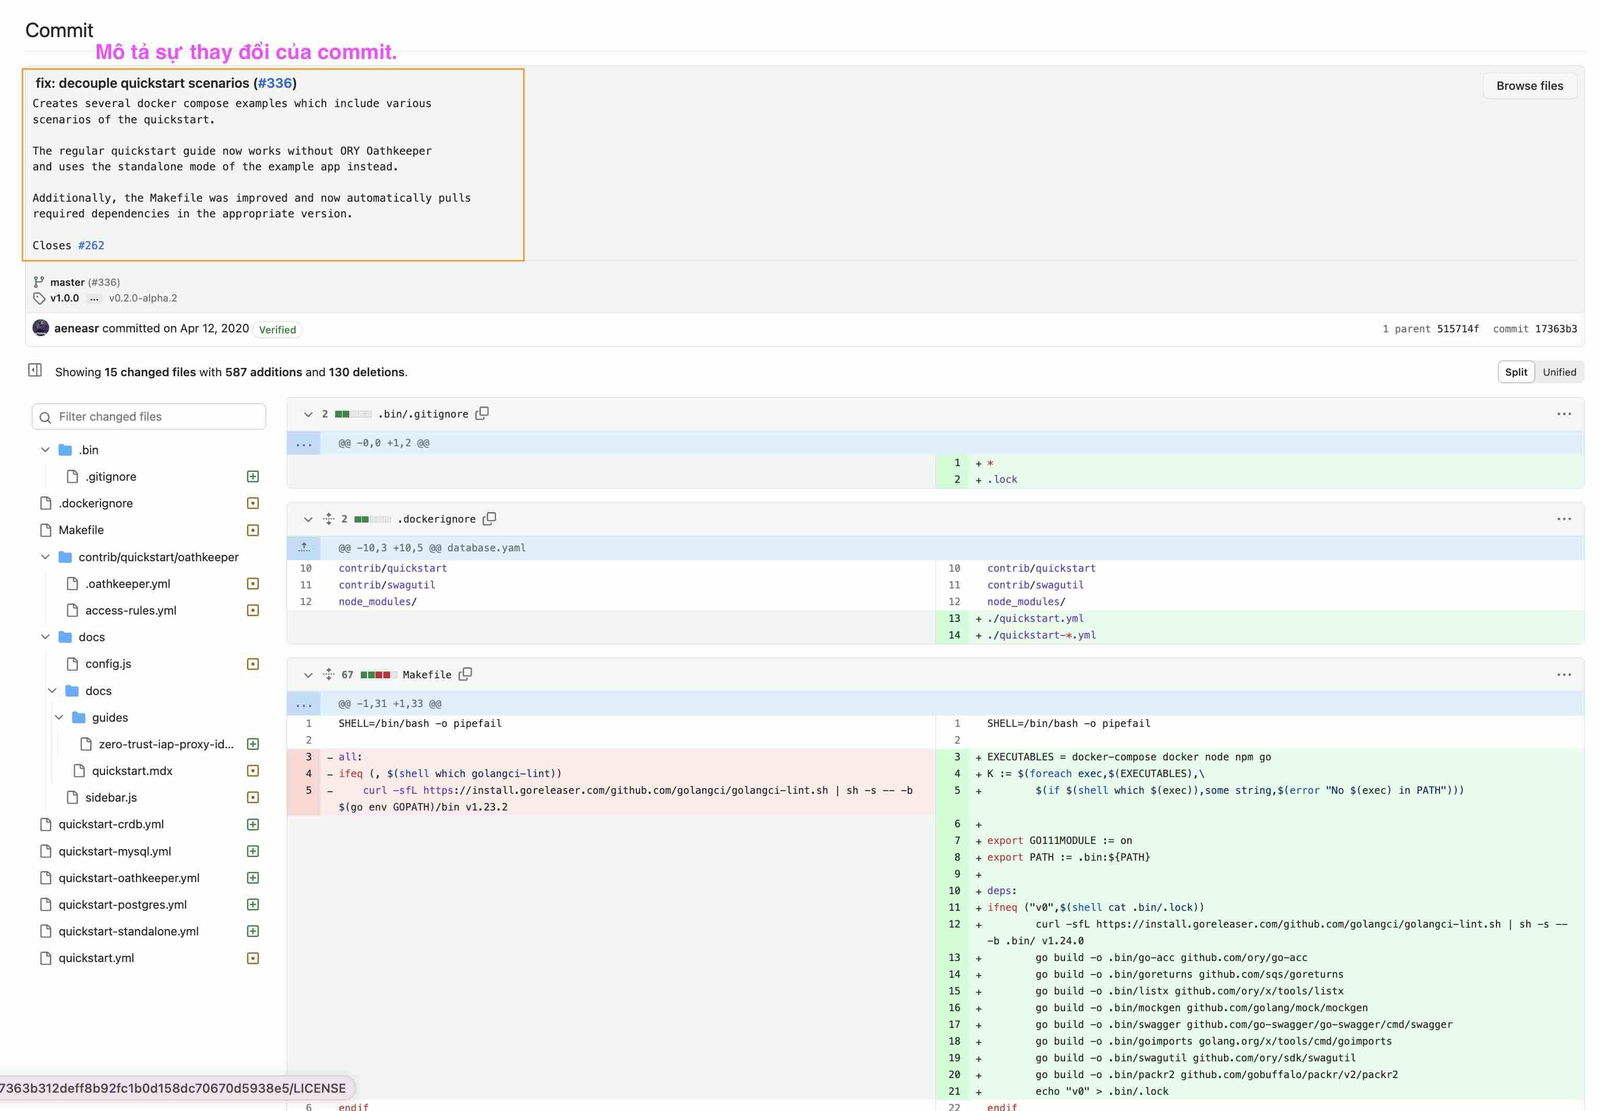Focus the Filter changed files field
Image resolution: width=1600 pixels, height=1111 pixels.
(x=149, y=416)
